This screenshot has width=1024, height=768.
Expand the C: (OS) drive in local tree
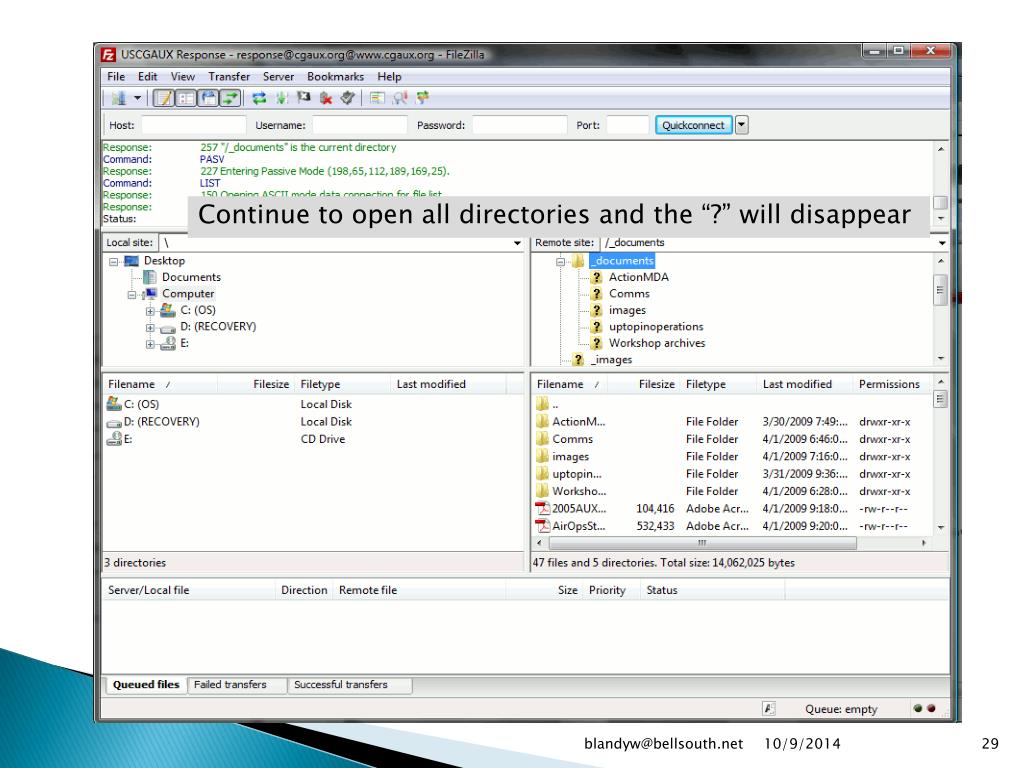[x=150, y=311]
